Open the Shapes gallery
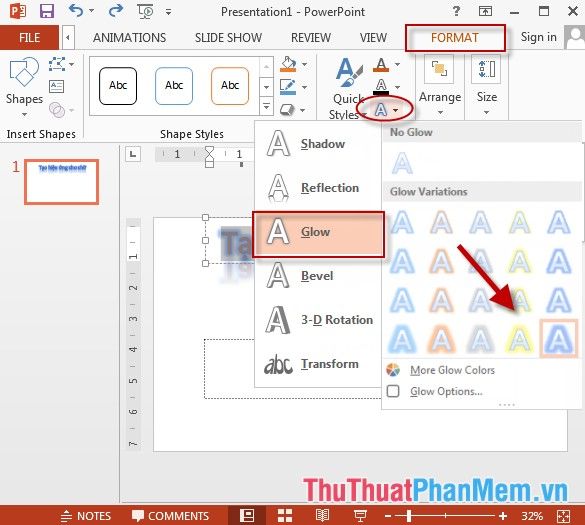The image size is (585, 525). [x=24, y=87]
